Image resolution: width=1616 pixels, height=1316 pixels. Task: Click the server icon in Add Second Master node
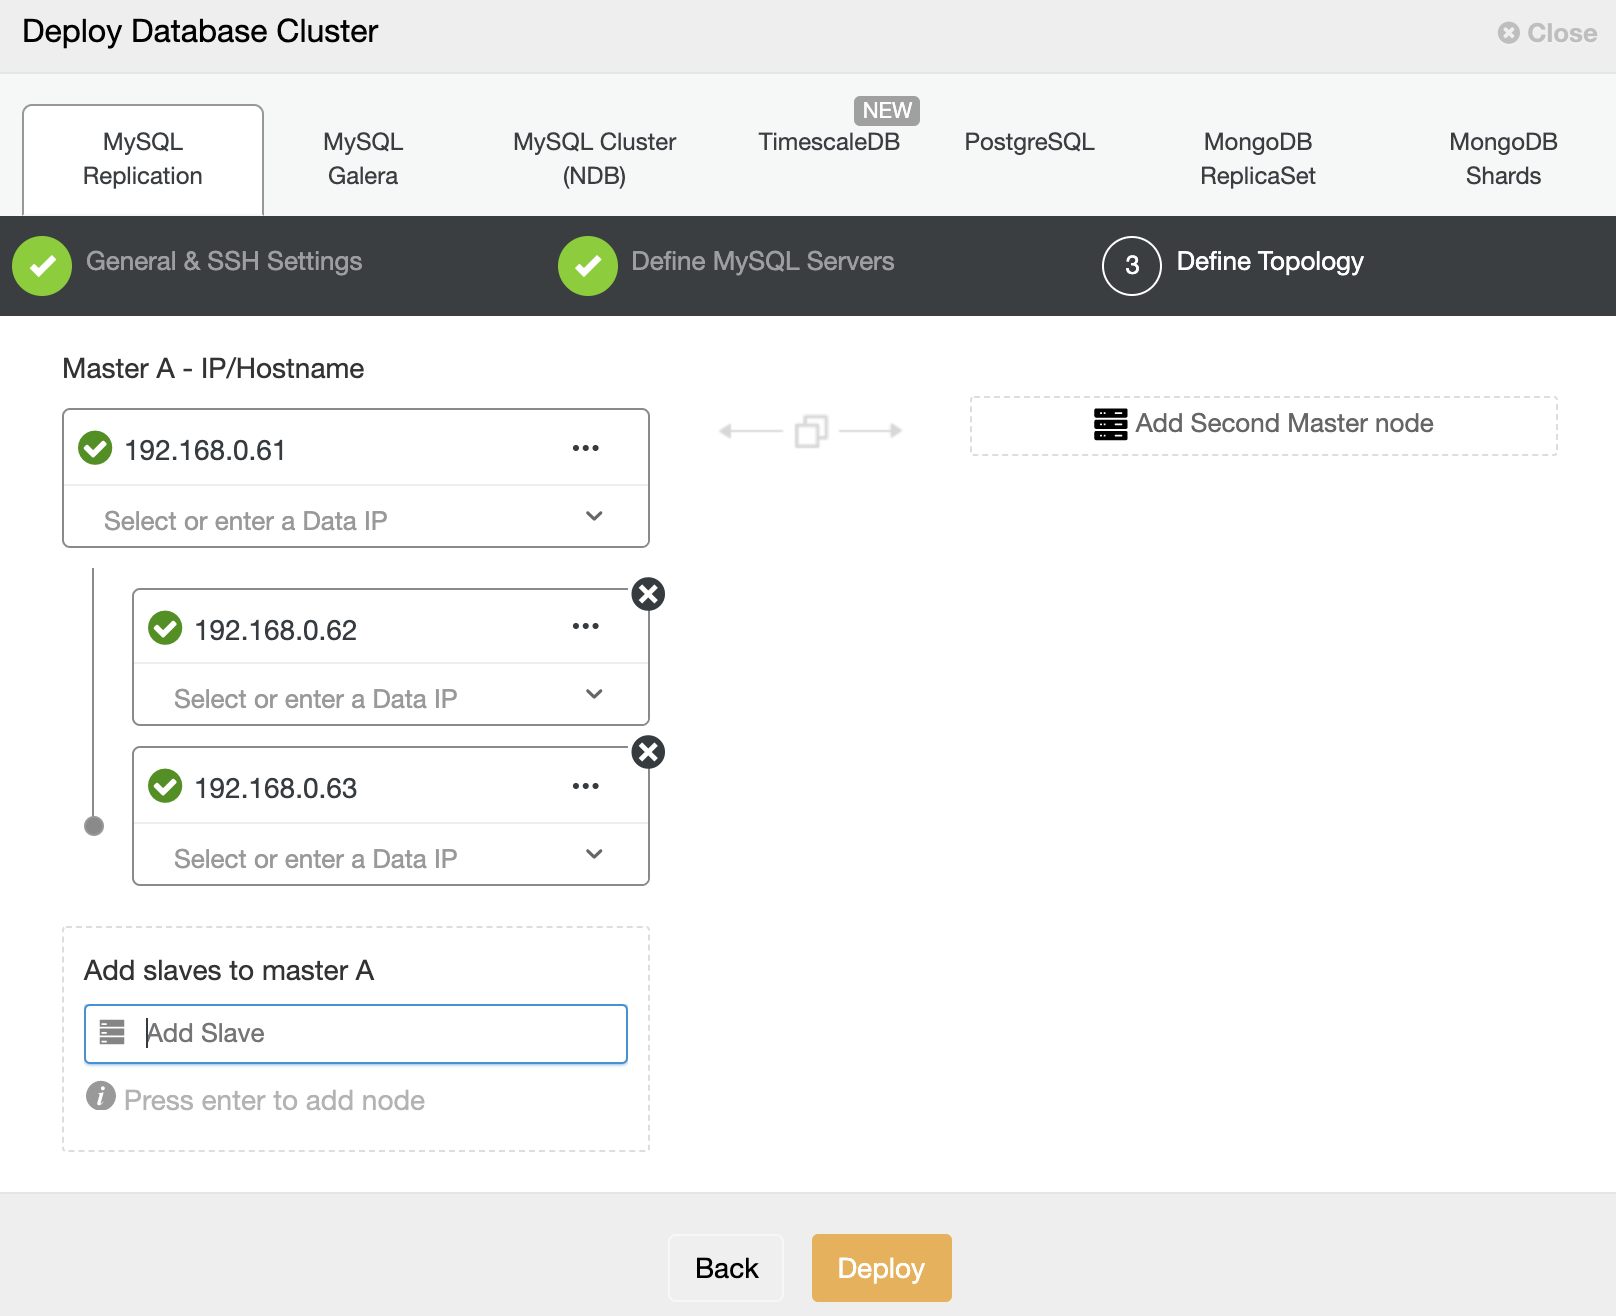(1110, 424)
